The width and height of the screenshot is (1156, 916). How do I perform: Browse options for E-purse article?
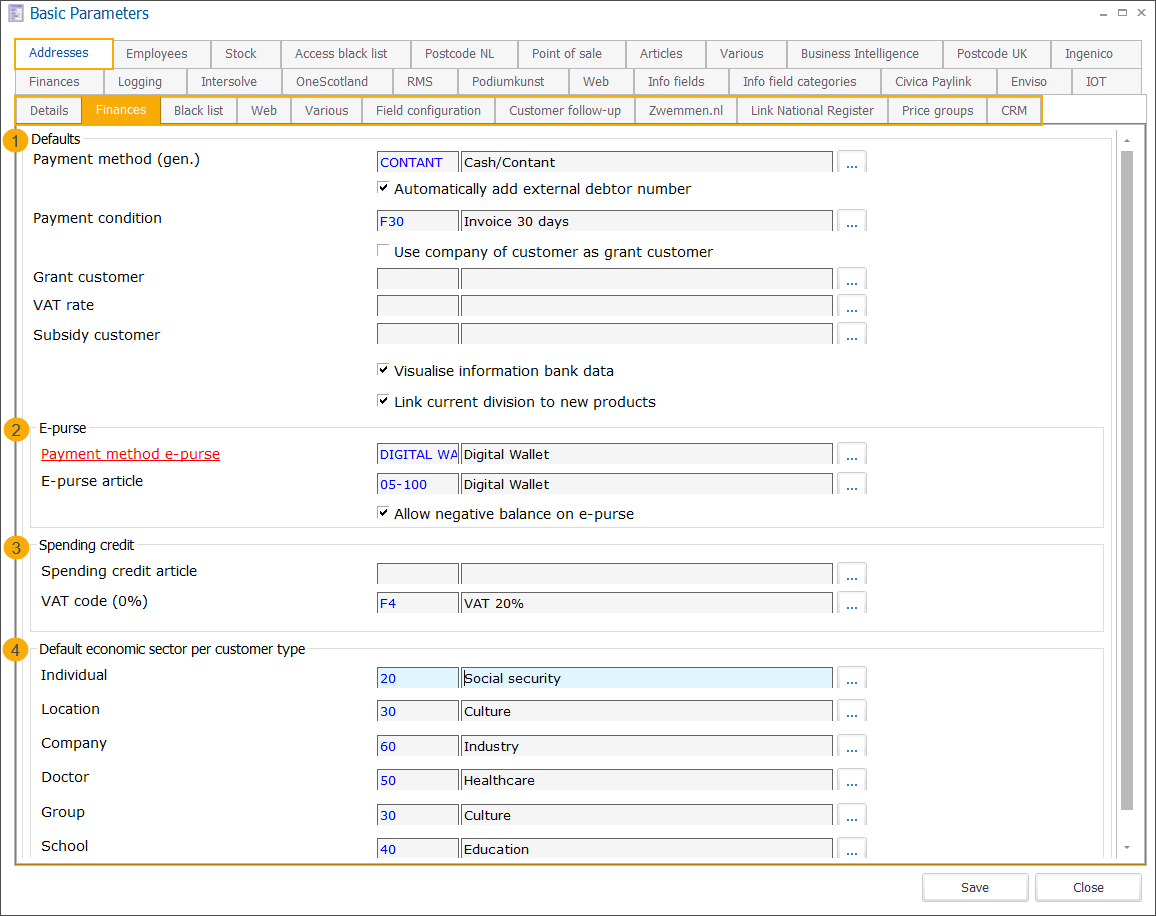point(851,485)
